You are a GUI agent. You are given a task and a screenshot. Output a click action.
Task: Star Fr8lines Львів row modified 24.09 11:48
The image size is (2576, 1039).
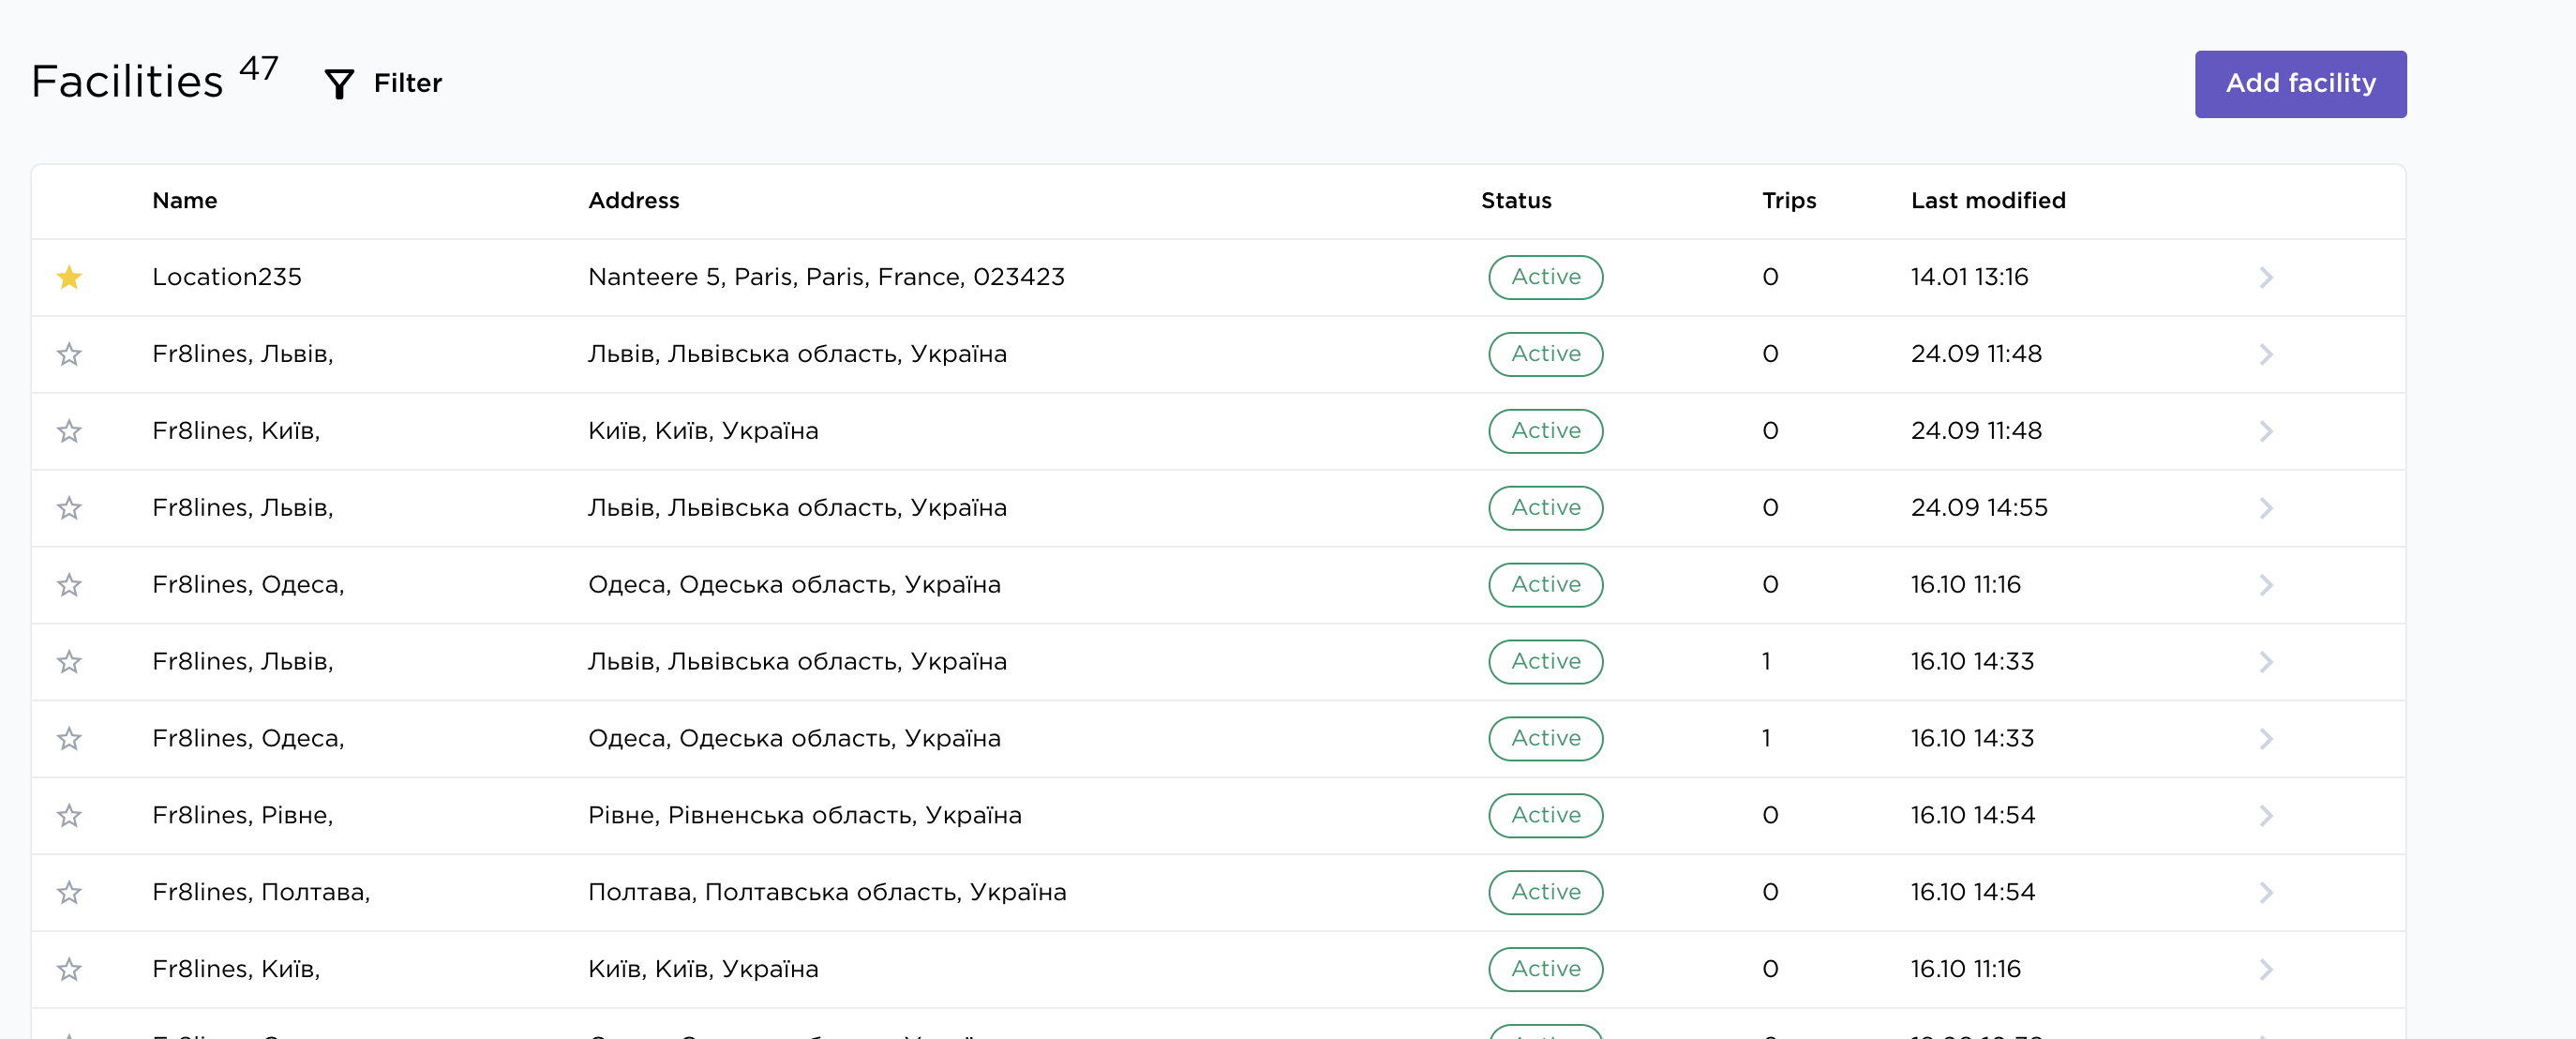(x=69, y=354)
